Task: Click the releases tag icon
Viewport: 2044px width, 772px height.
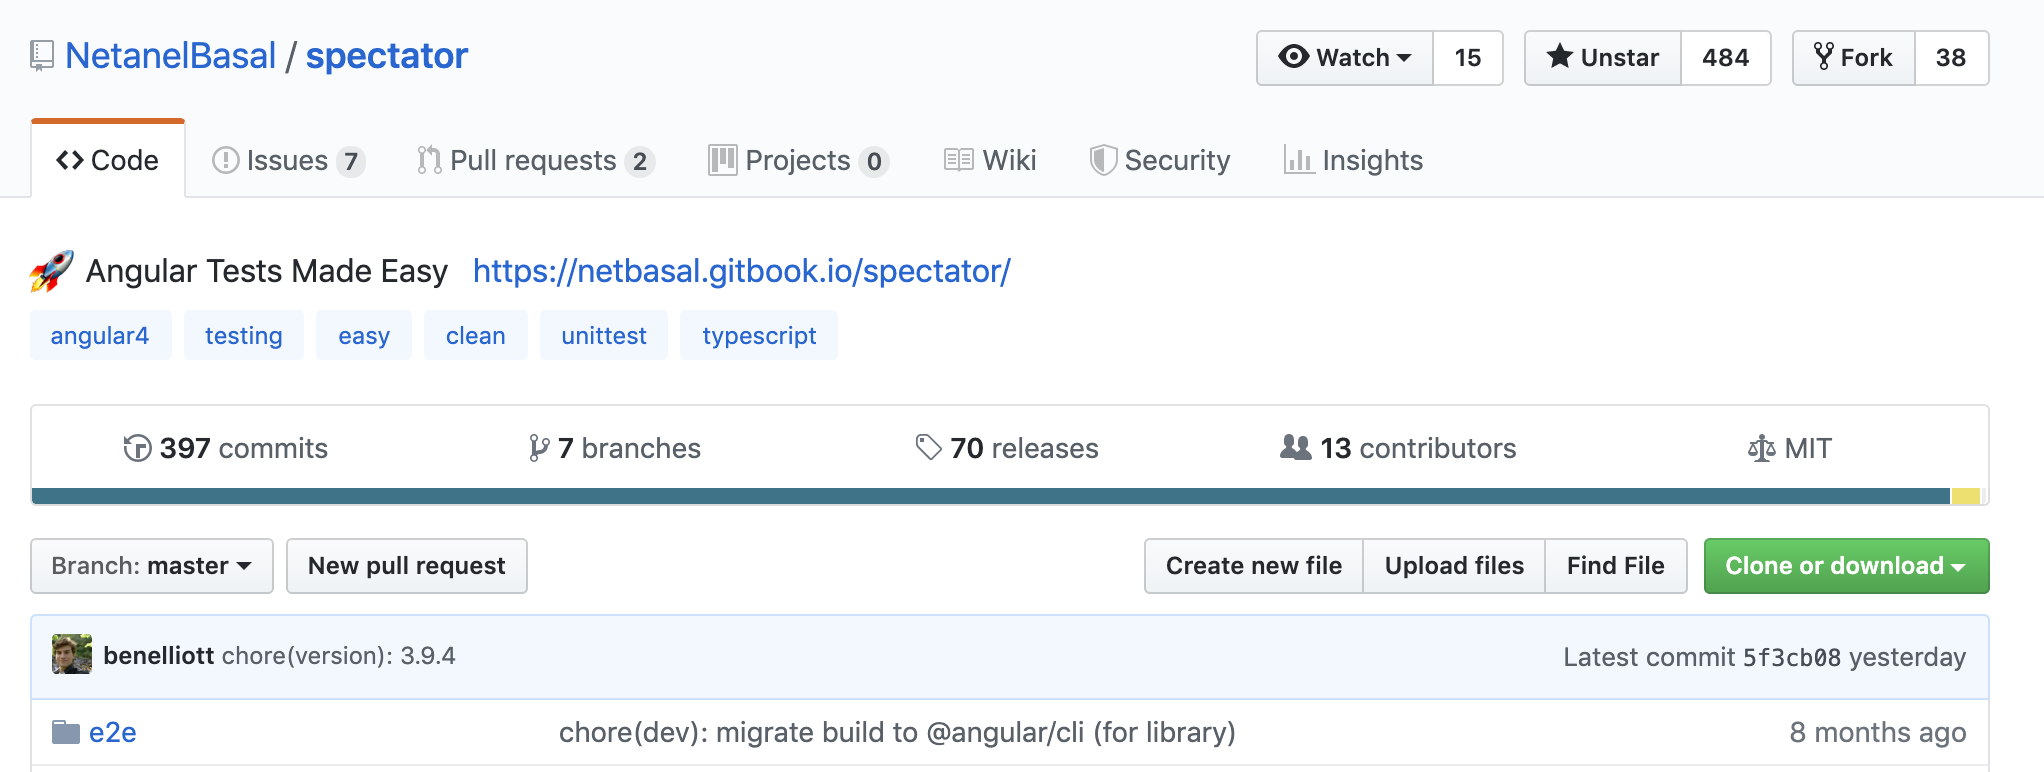Action: (929, 447)
